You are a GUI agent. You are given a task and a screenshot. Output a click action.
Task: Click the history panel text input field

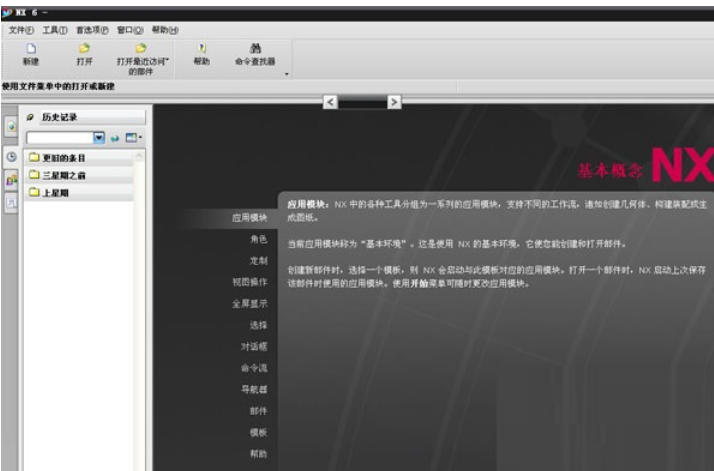59,137
